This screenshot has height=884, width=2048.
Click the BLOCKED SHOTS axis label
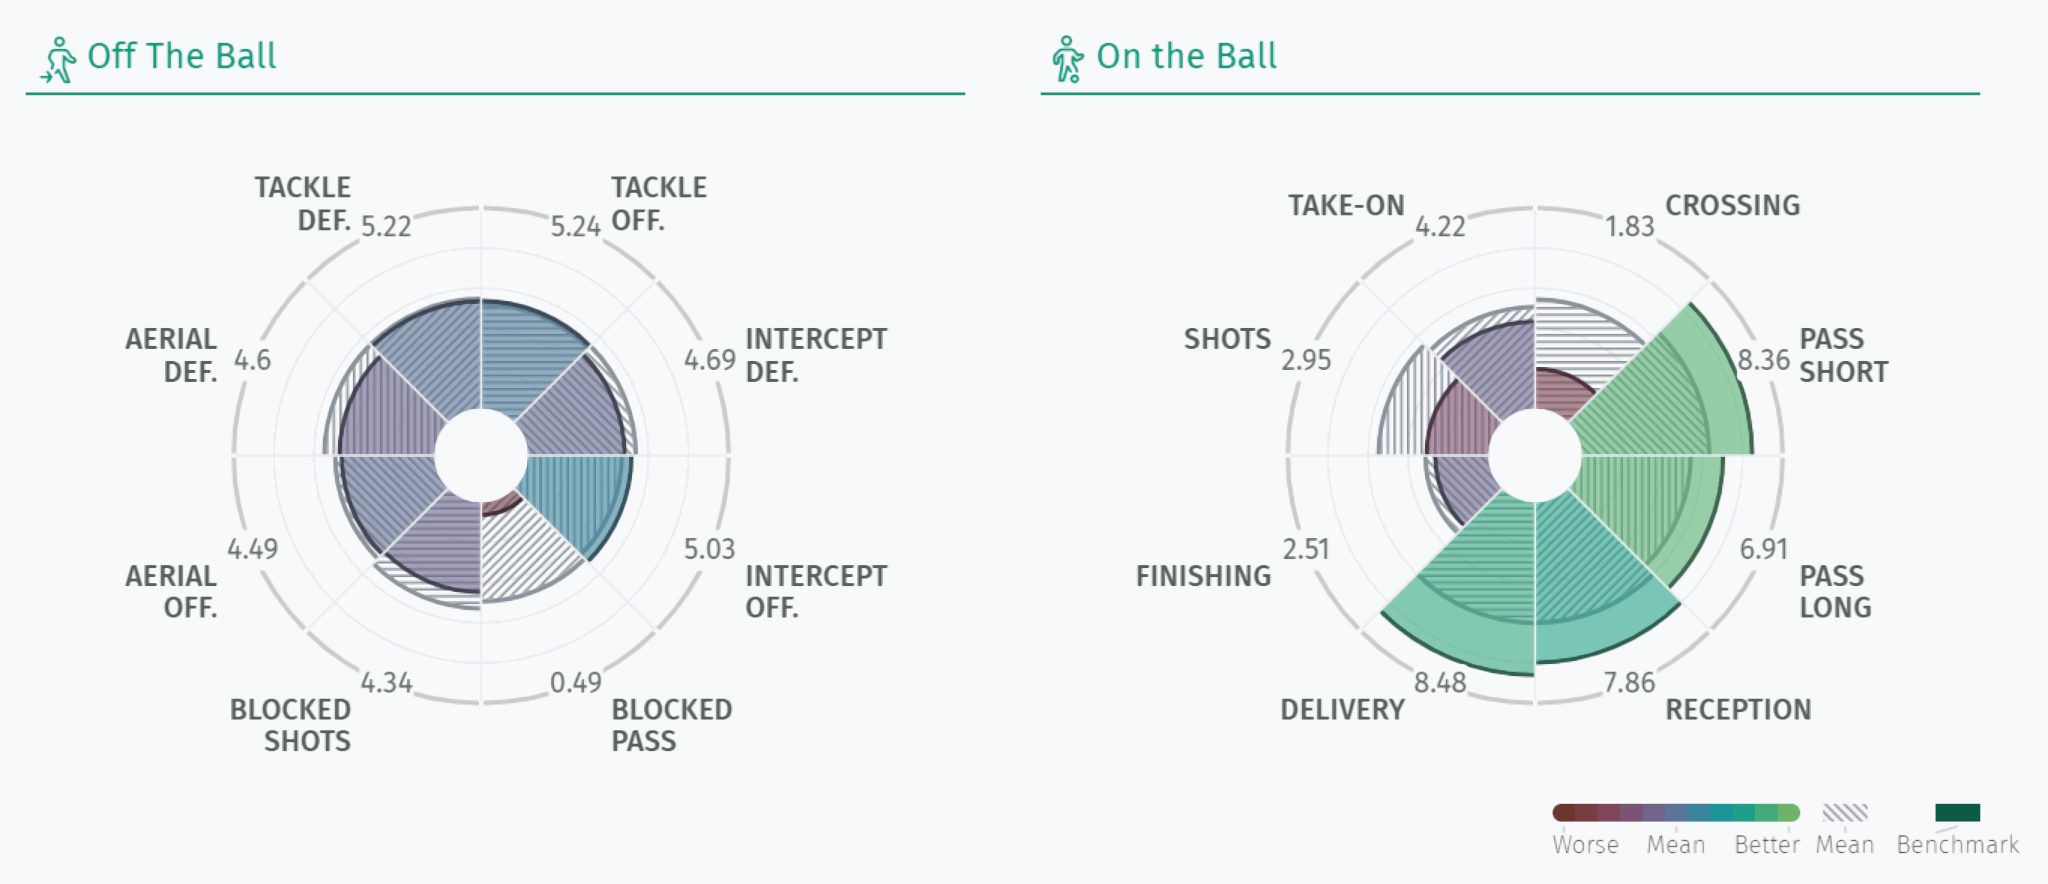pyautogui.click(x=290, y=725)
